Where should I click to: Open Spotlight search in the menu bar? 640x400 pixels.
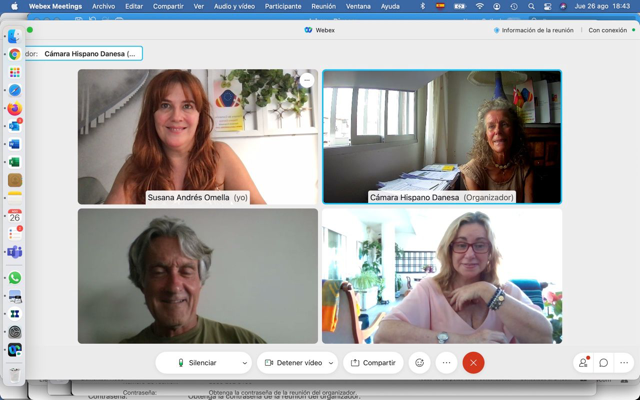click(531, 6)
